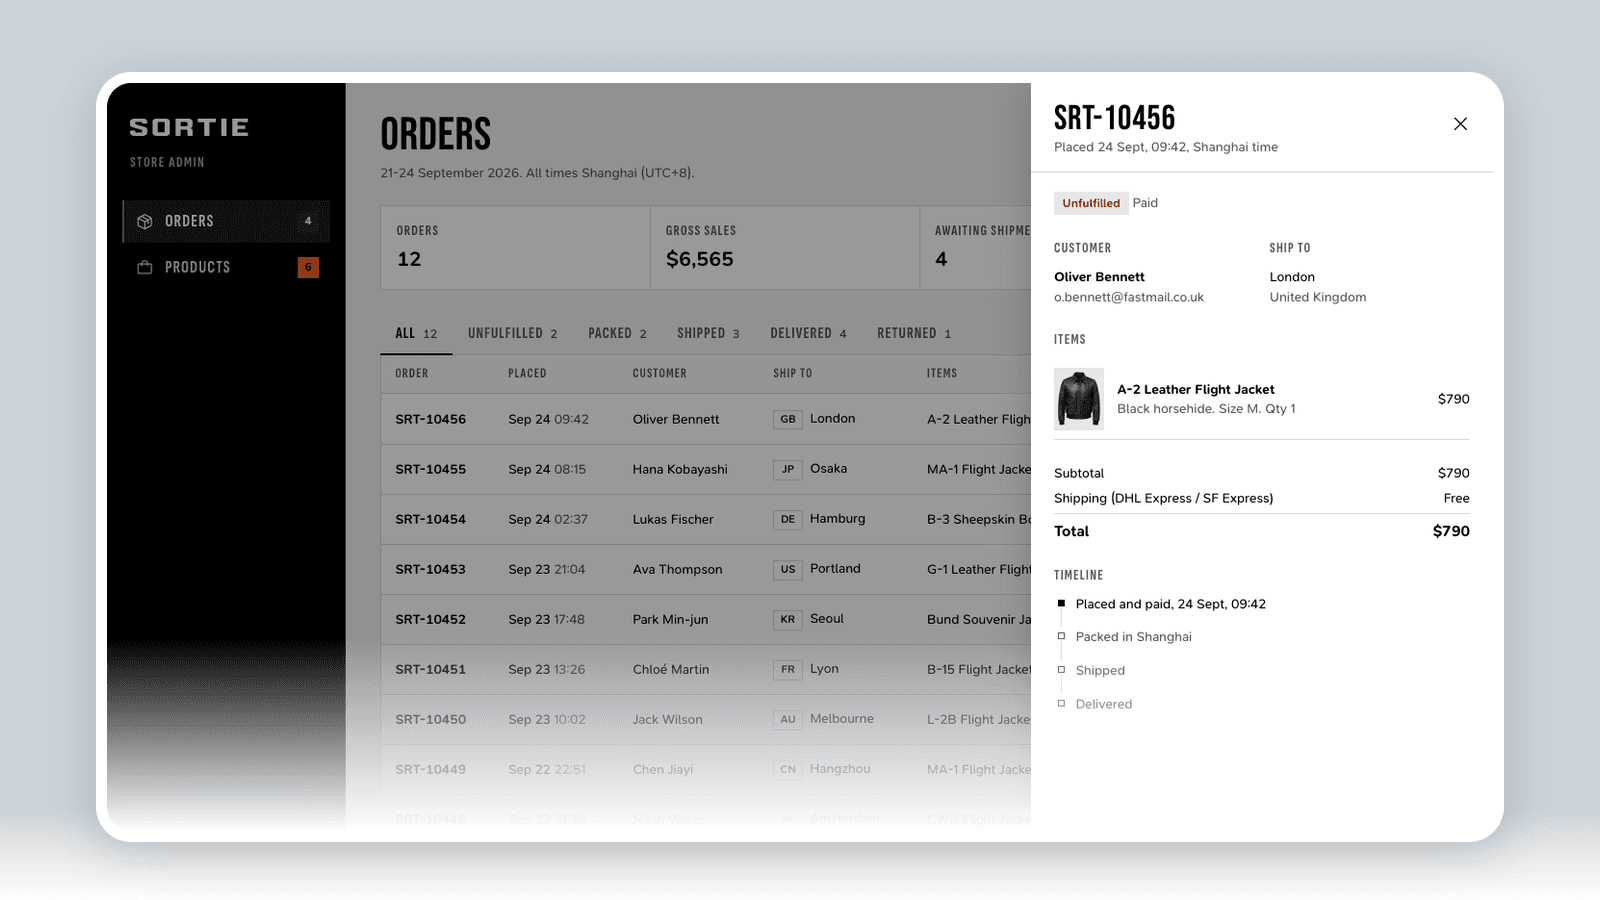Screen dimensions: 1600x900
Task: Click the orange Products count badge
Action: point(308,267)
